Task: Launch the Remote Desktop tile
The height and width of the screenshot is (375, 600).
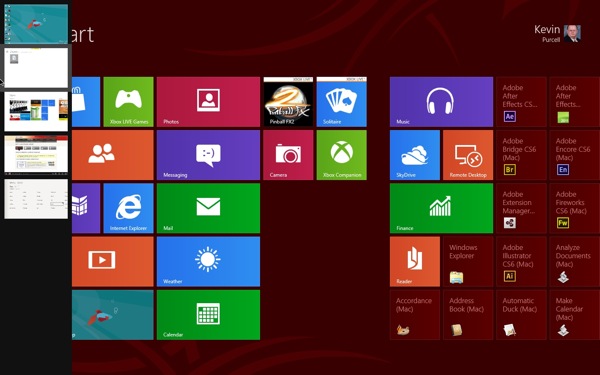Action: tap(468, 155)
